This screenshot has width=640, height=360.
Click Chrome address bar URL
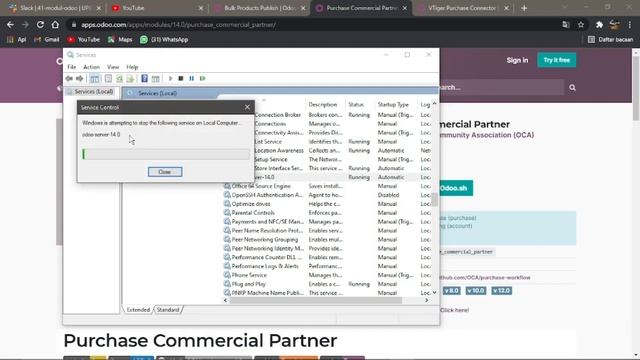pos(178,25)
